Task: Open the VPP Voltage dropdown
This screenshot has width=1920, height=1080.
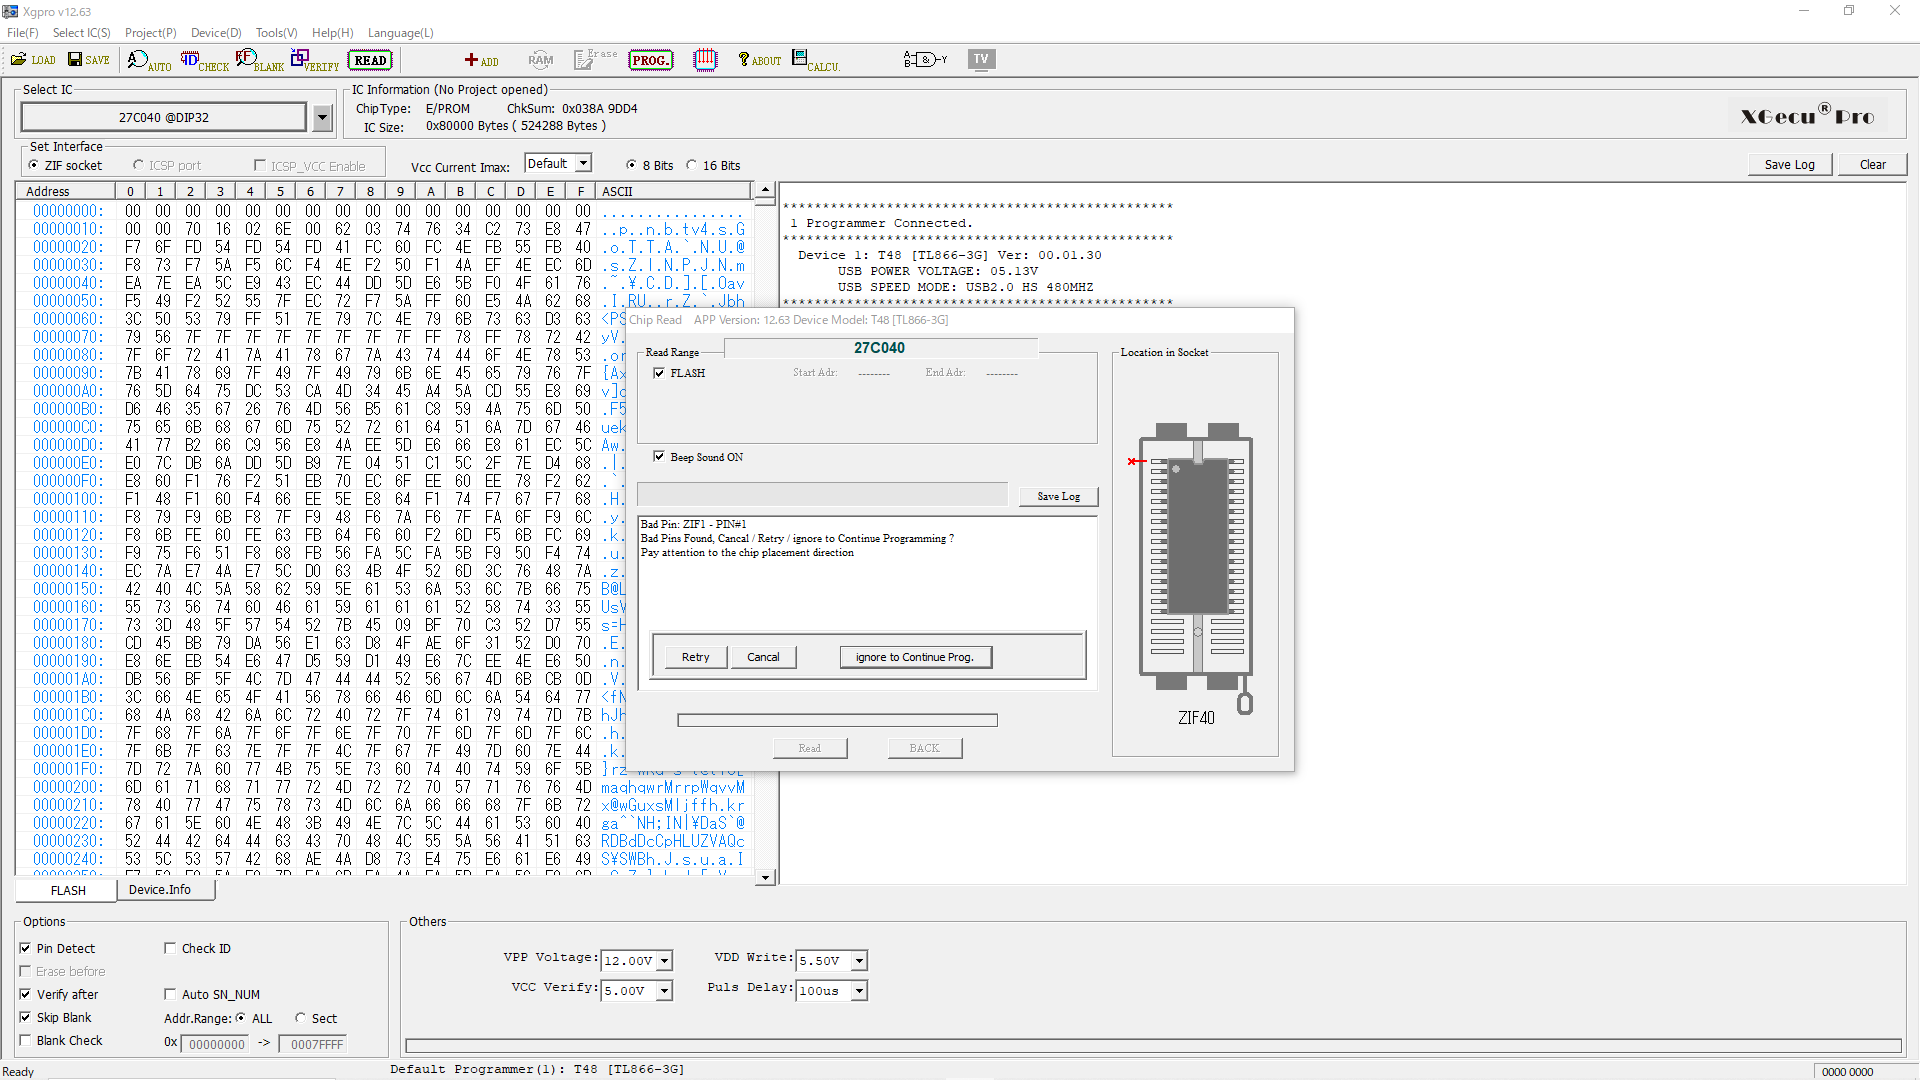Action: pos(665,961)
